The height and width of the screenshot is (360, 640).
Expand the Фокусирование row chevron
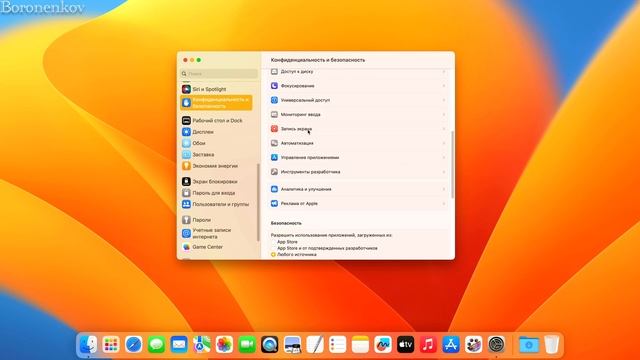coord(444,86)
